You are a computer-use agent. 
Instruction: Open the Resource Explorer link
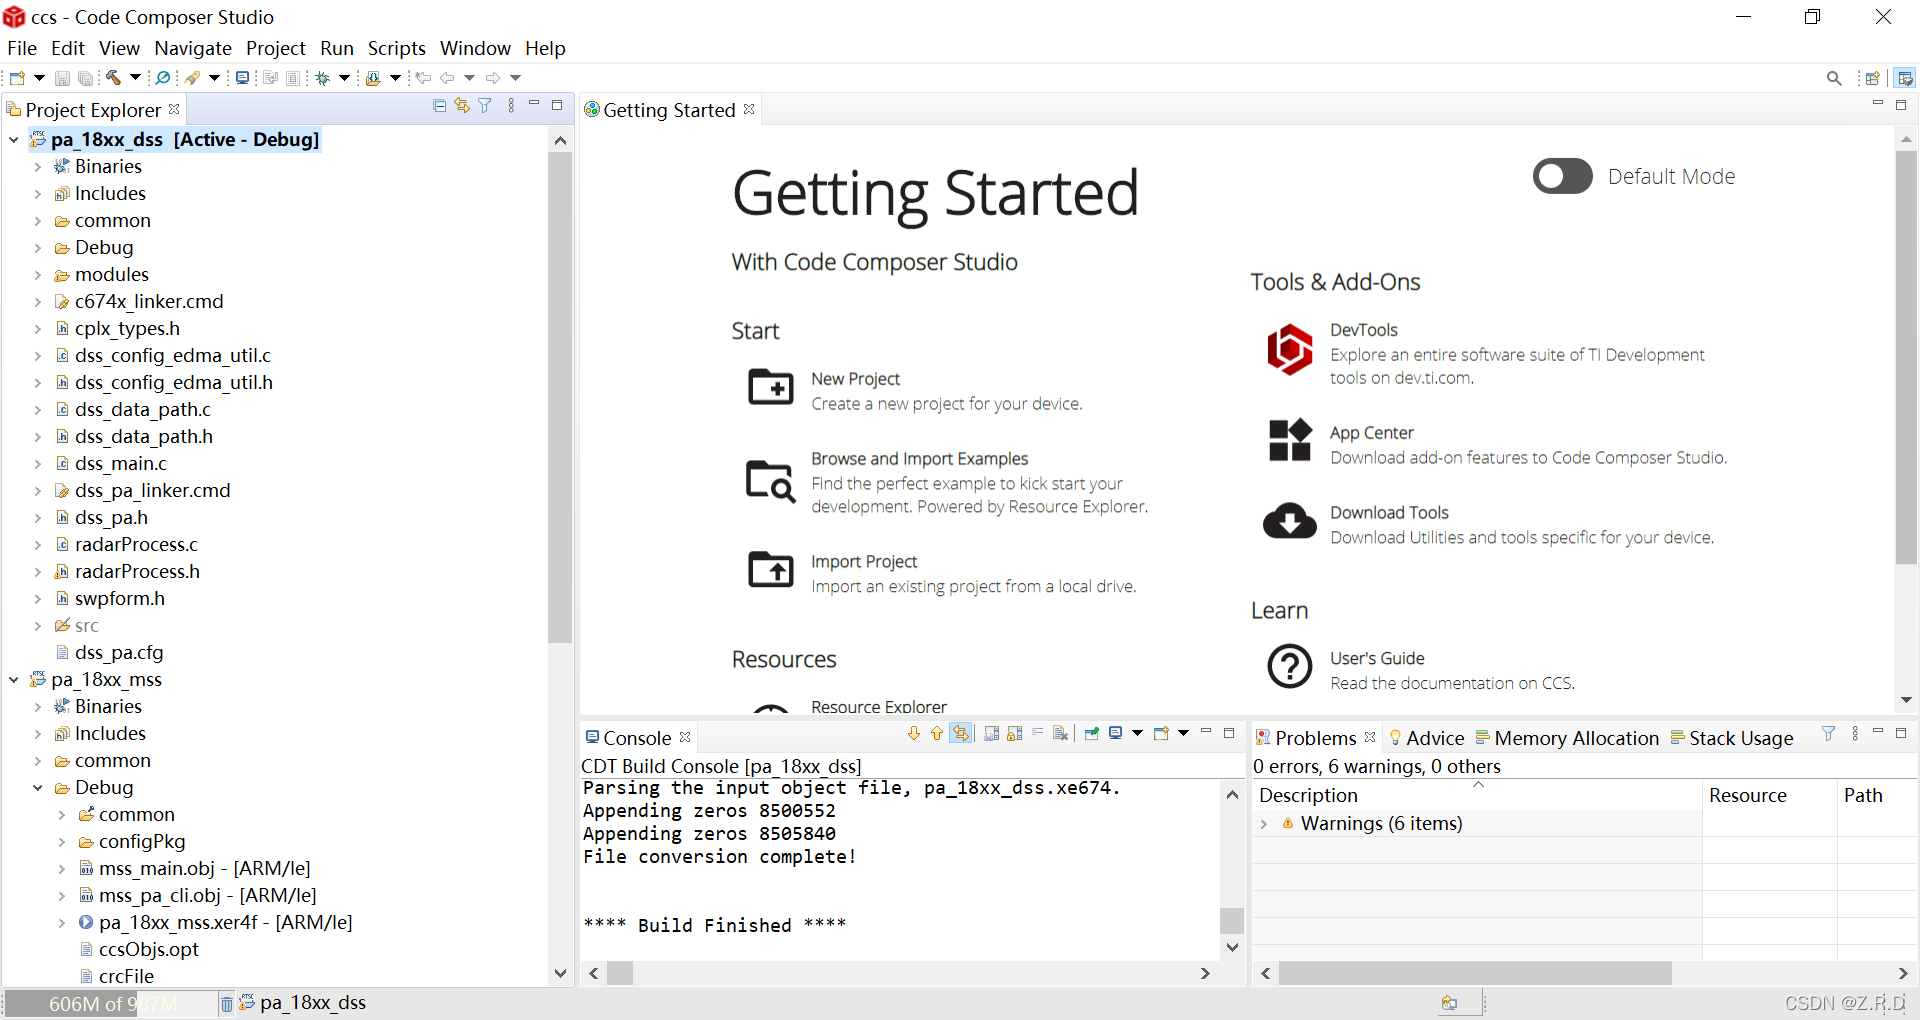[878, 706]
